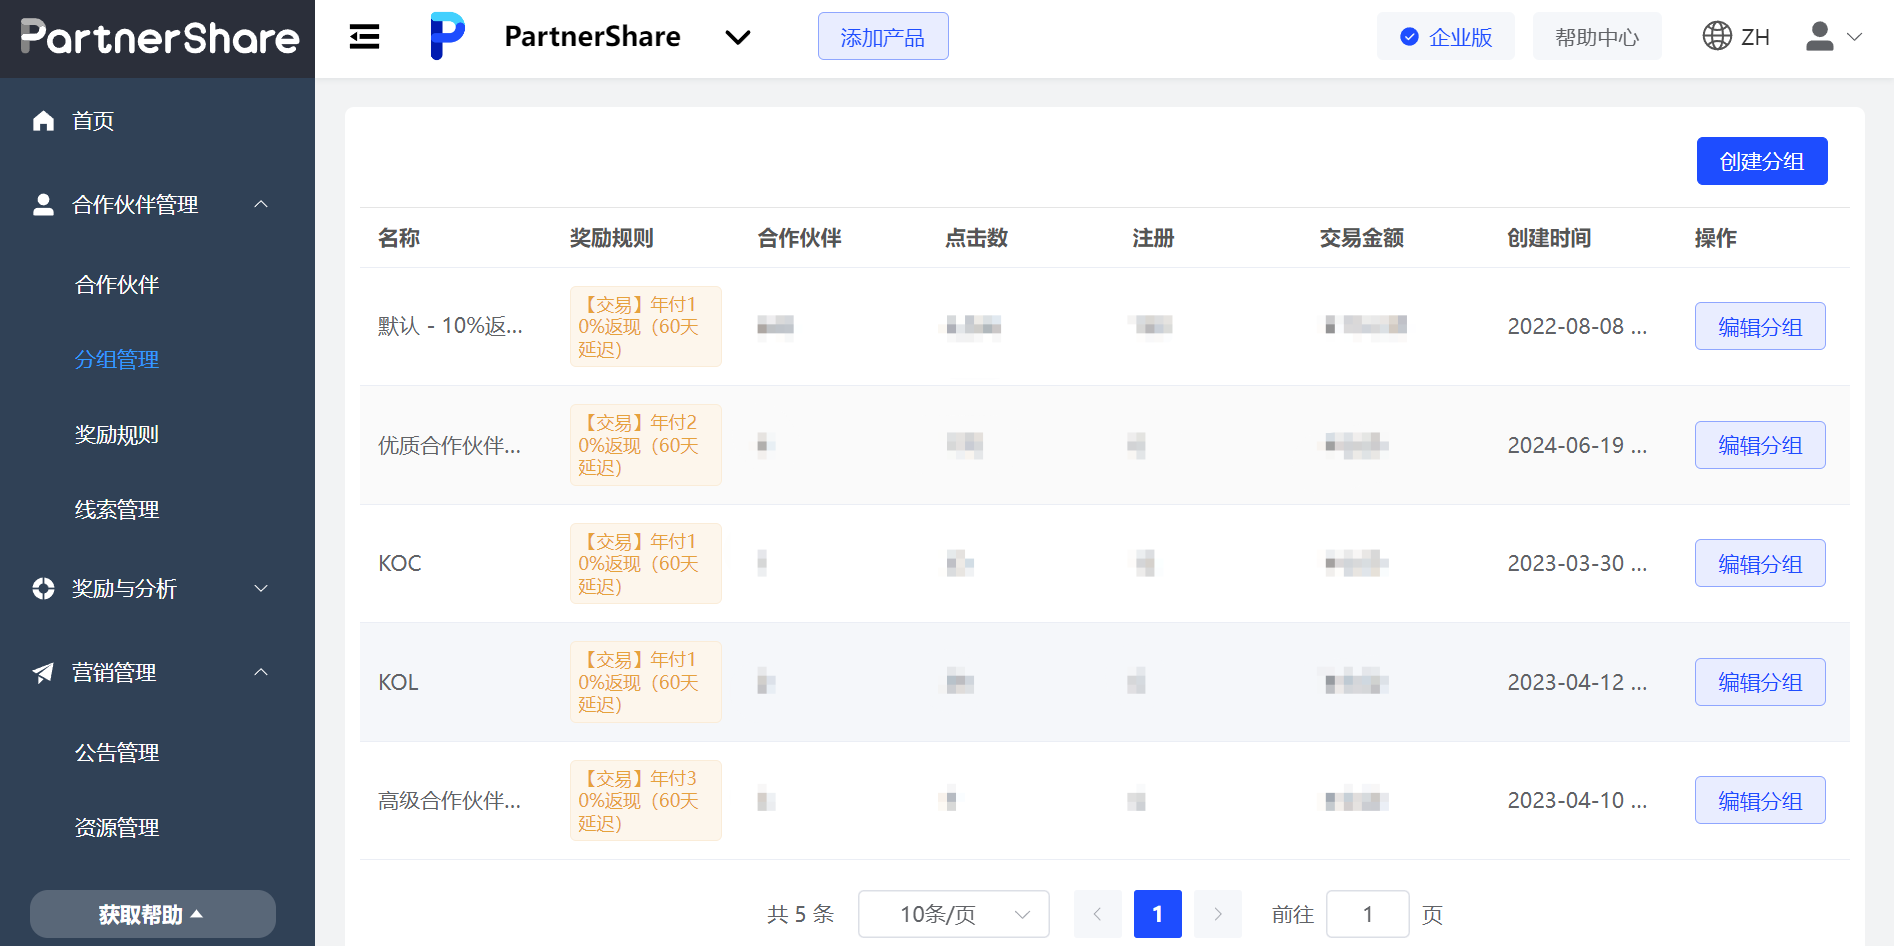Image resolution: width=1894 pixels, height=946 pixels.
Task: Go to the 线索管理 menu item
Action: click(117, 510)
